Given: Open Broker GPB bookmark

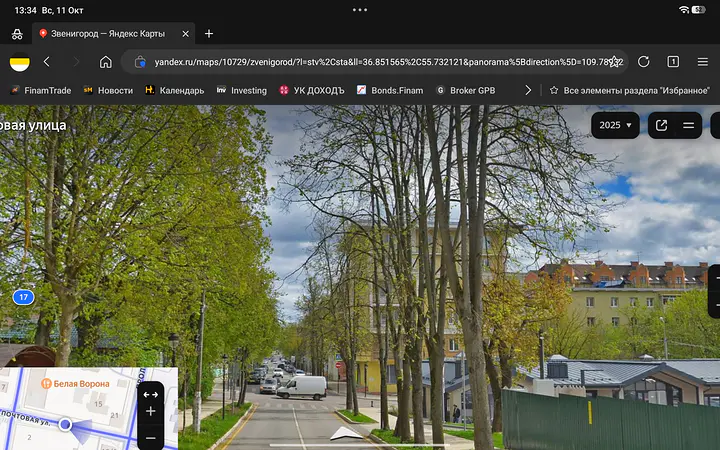Looking at the screenshot, I should click(465, 90).
